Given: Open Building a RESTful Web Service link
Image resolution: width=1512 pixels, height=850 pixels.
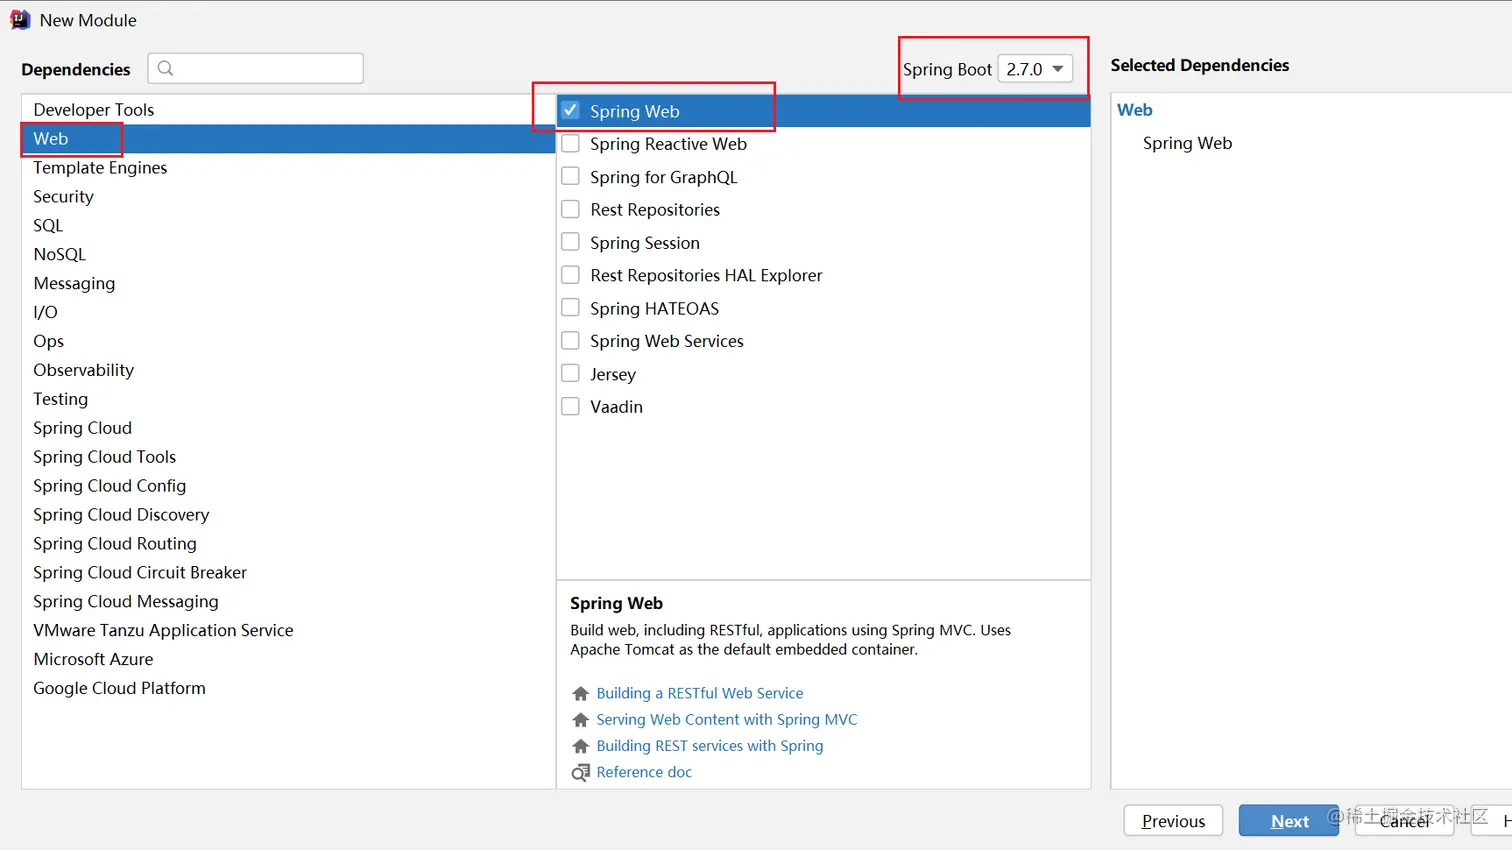Looking at the screenshot, I should click(700, 693).
